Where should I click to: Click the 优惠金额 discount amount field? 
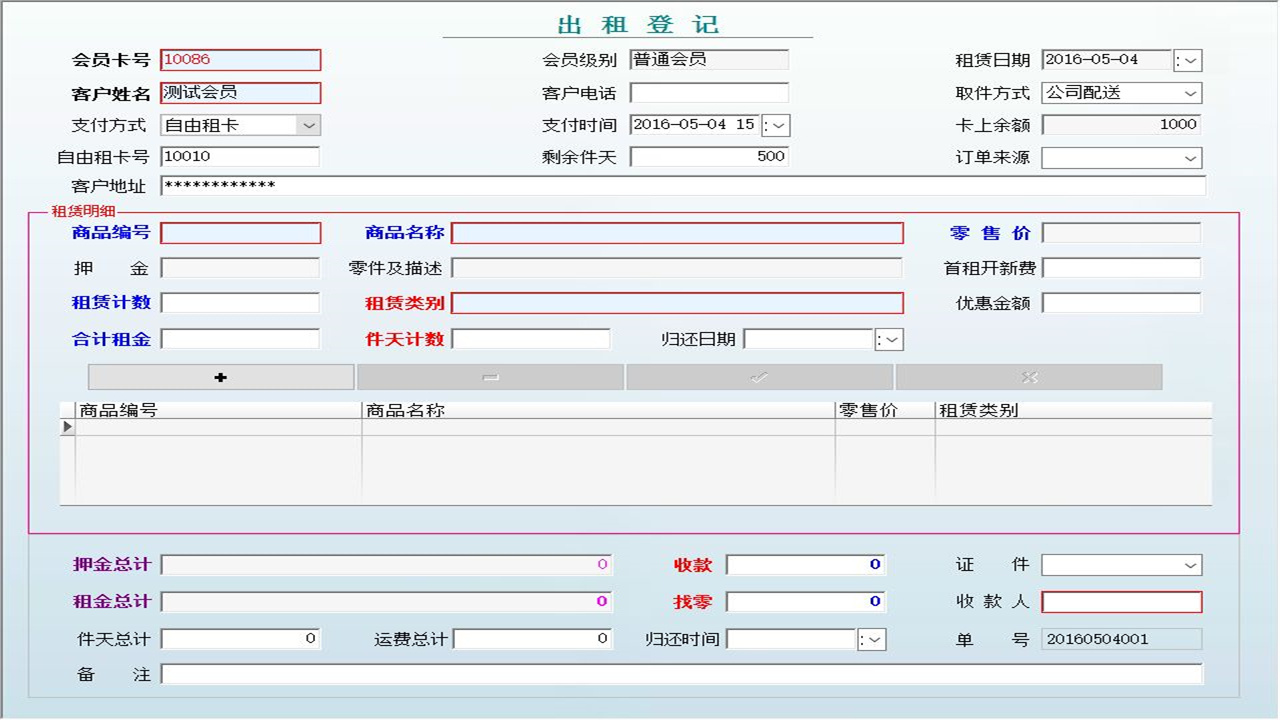[1121, 302]
